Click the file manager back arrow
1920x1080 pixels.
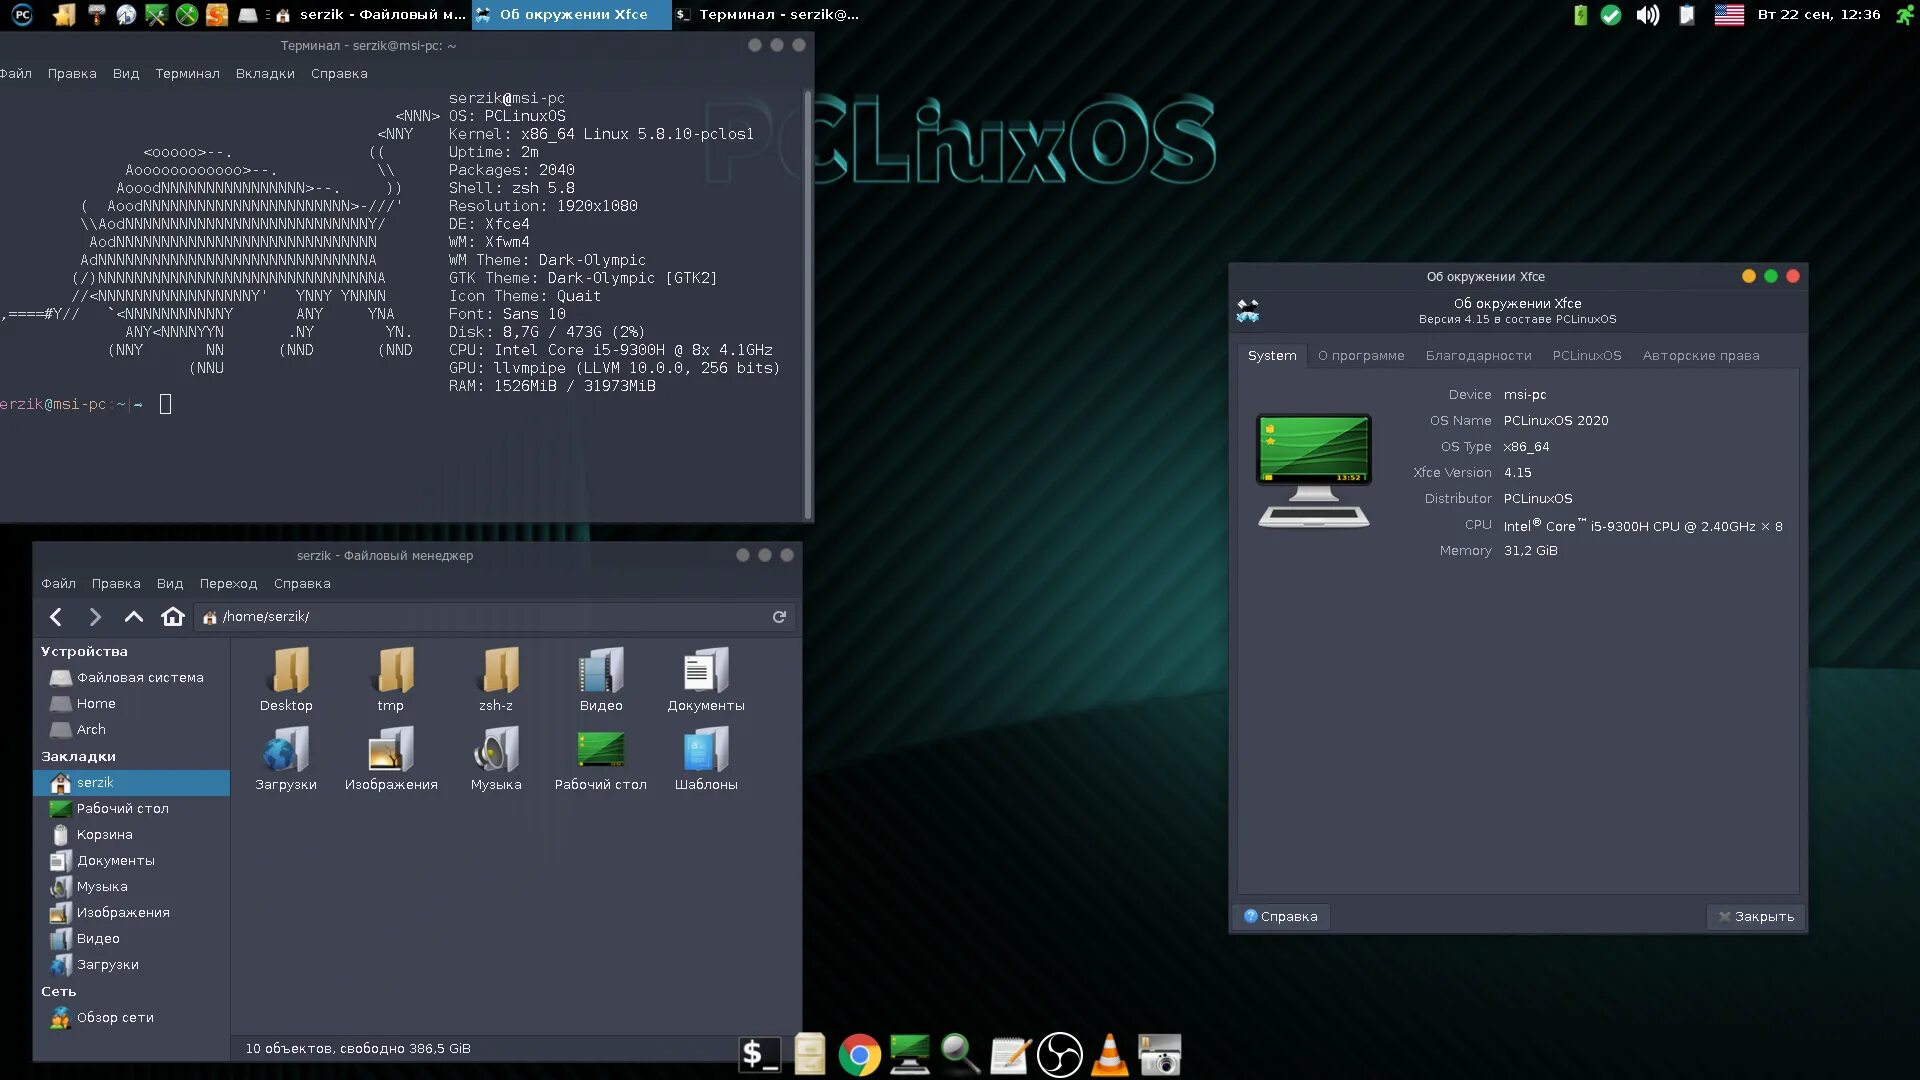(x=56, y=617)
